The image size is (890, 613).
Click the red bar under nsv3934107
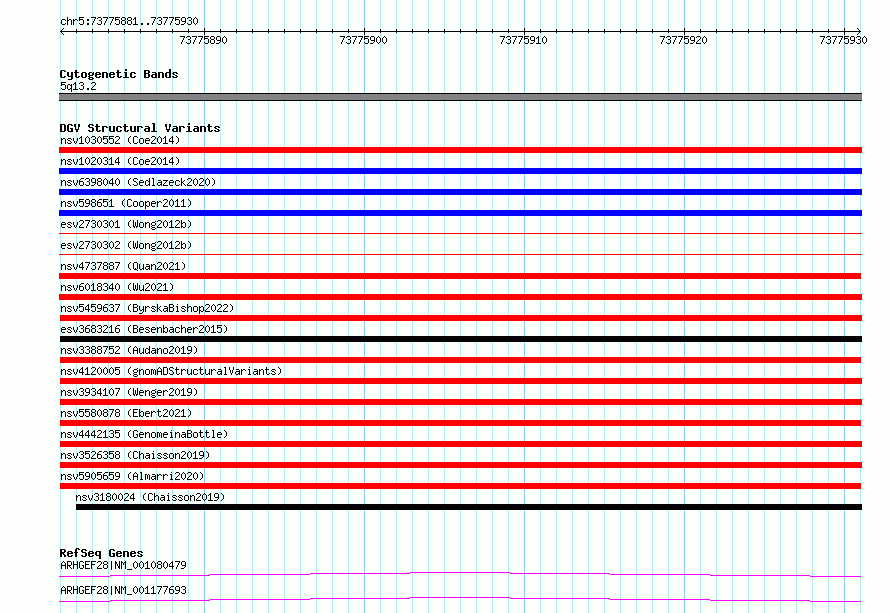coord(460,402)
